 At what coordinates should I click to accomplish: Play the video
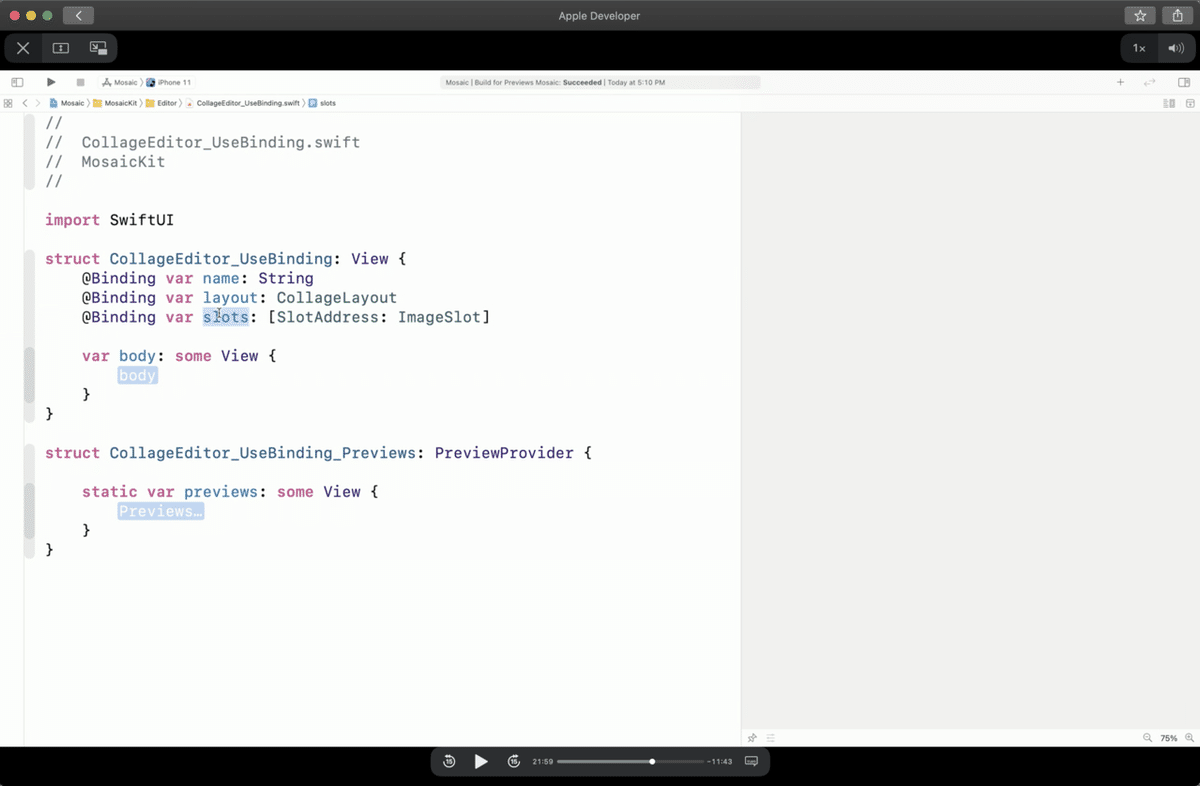click(481, 762)
